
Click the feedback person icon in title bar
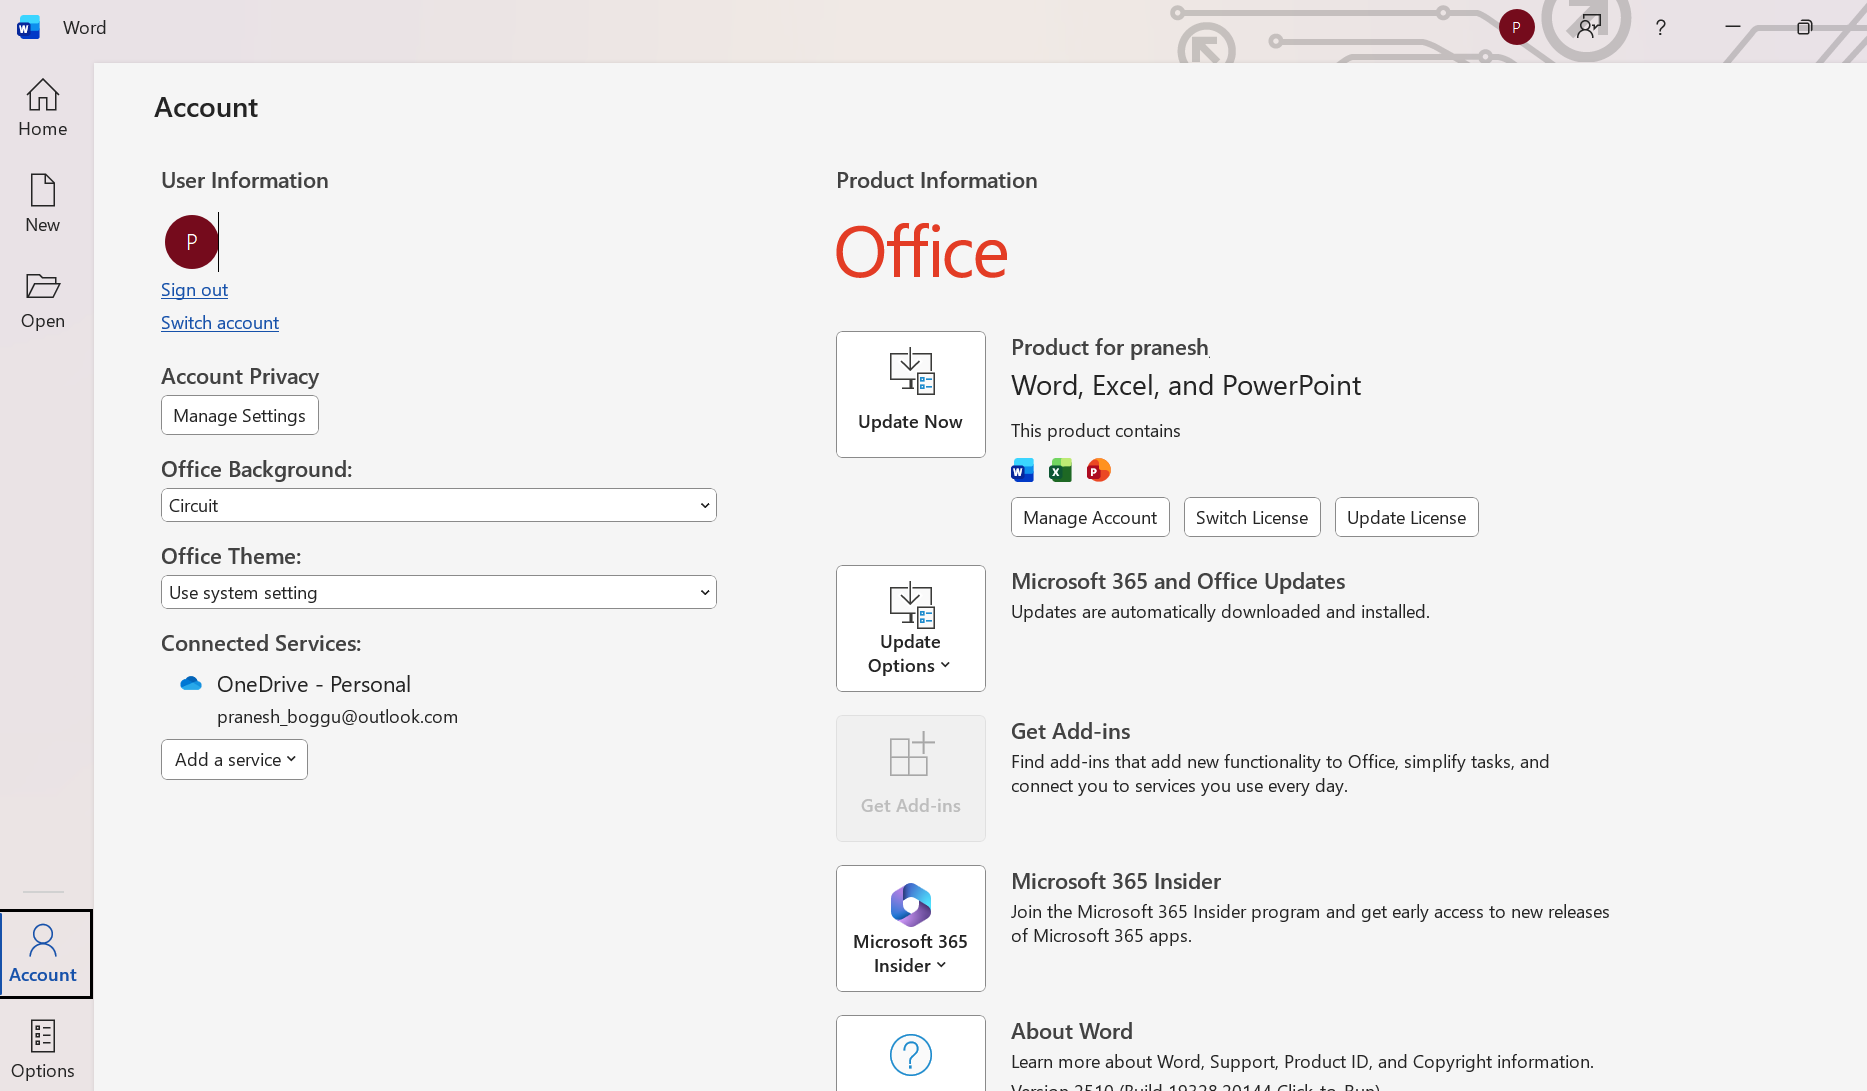pos(1589,27)
